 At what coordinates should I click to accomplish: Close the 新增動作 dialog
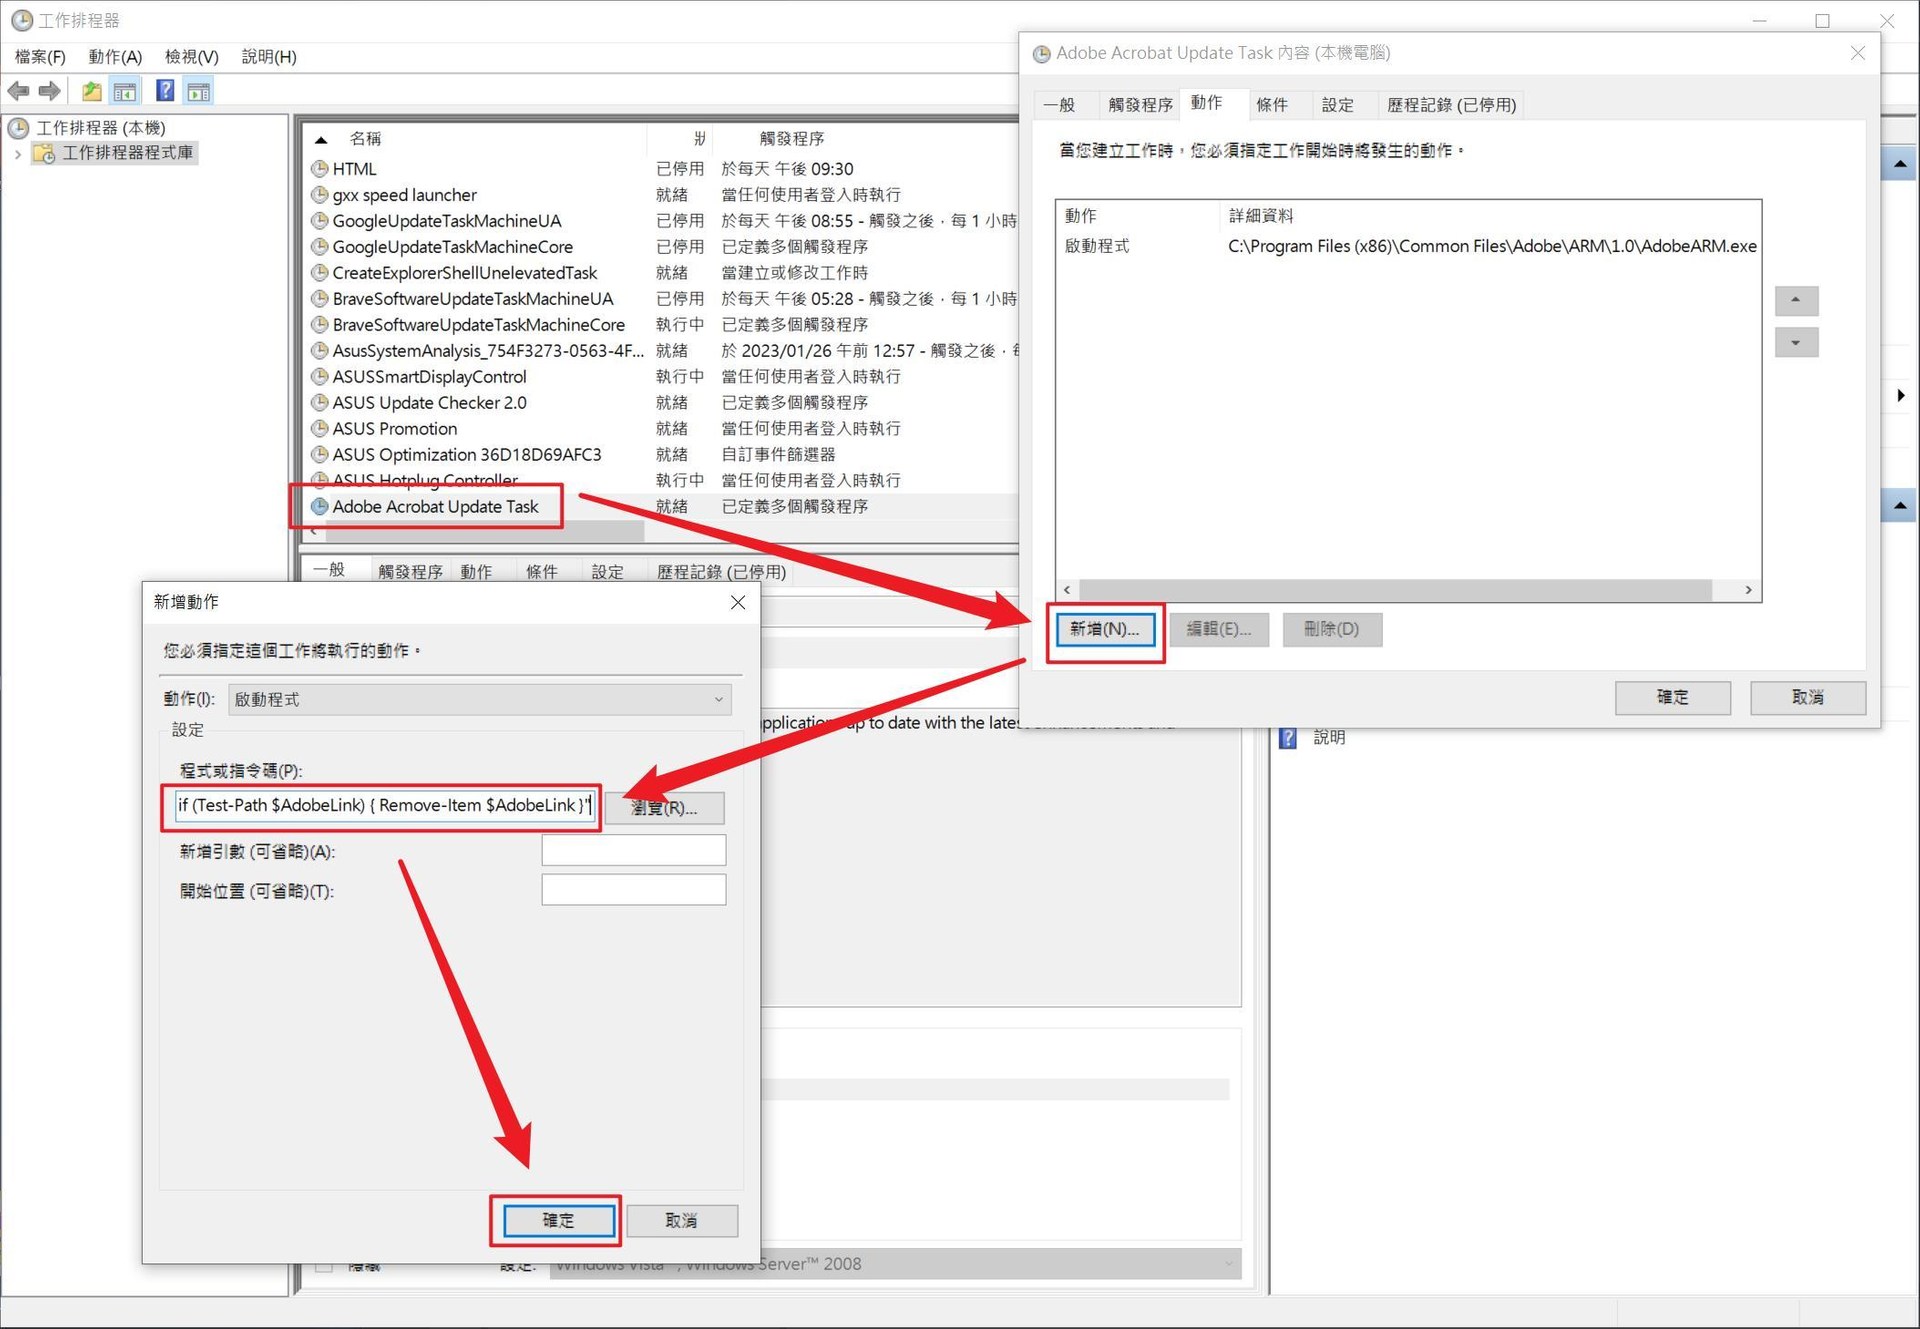point(738,602)
